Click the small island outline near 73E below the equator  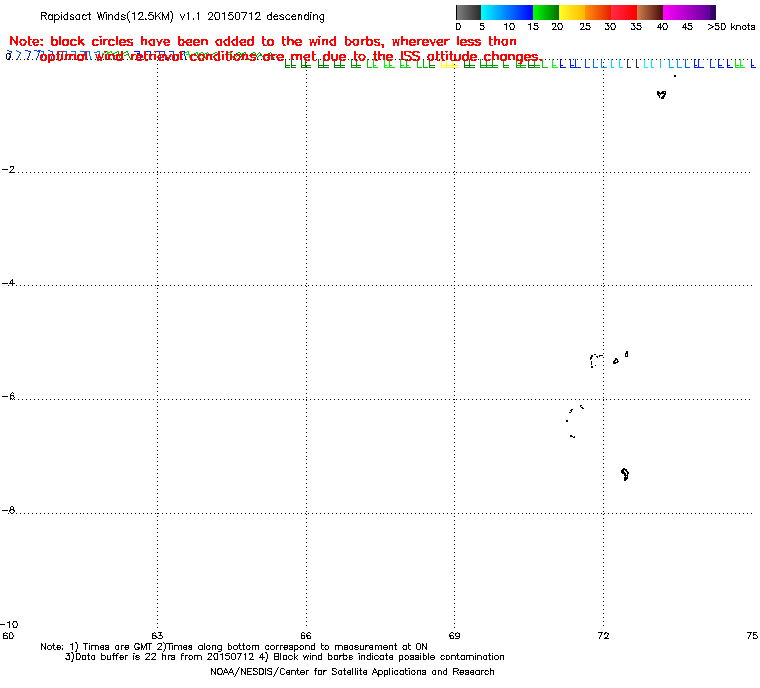pyautogui.click(x=662, y=95)
